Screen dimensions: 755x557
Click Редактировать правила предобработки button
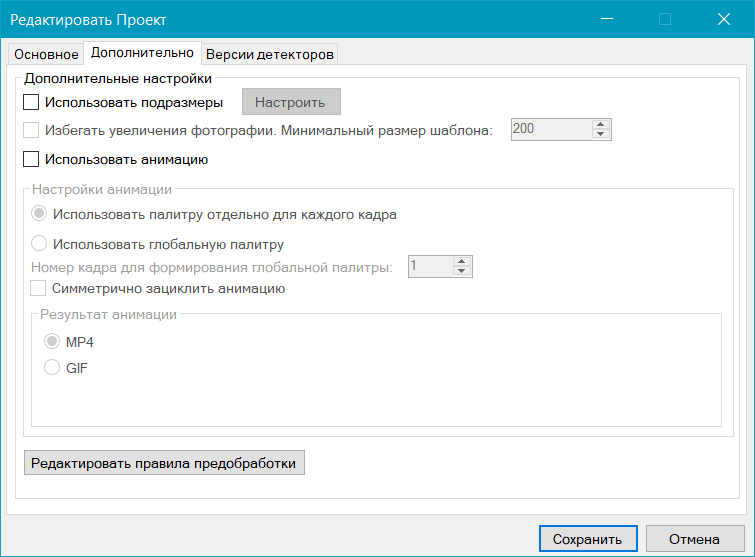pyautogui.click(x=164, y=464)
